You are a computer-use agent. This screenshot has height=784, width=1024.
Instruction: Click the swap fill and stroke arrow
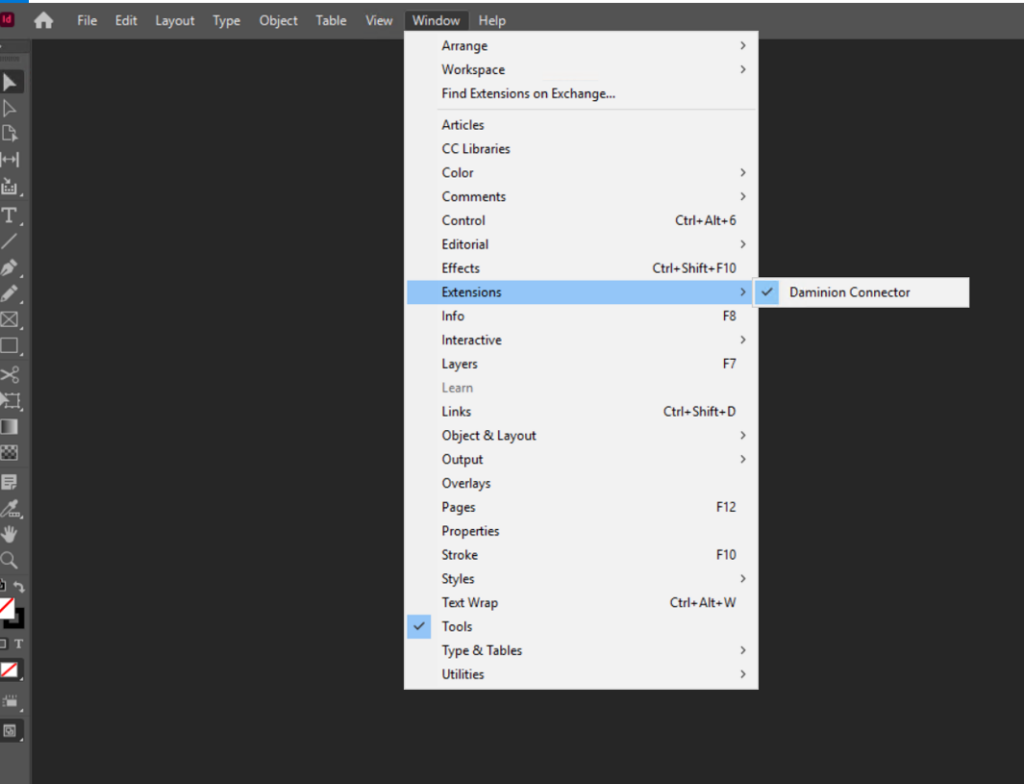coord(19,588)
